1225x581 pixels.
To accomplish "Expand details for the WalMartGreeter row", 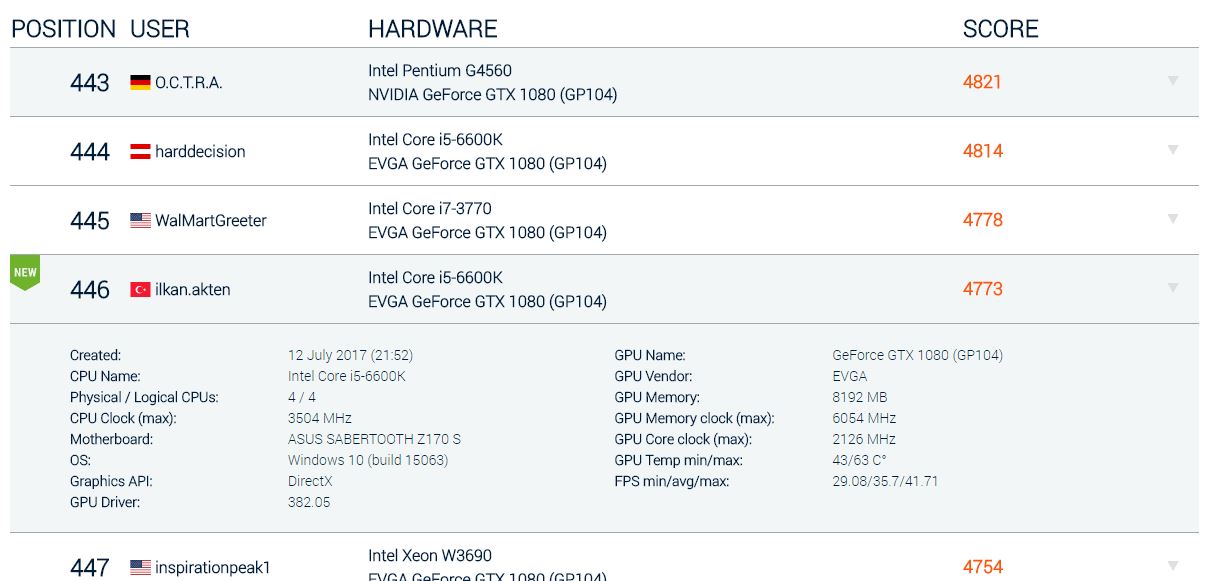I will point(1173,219).
